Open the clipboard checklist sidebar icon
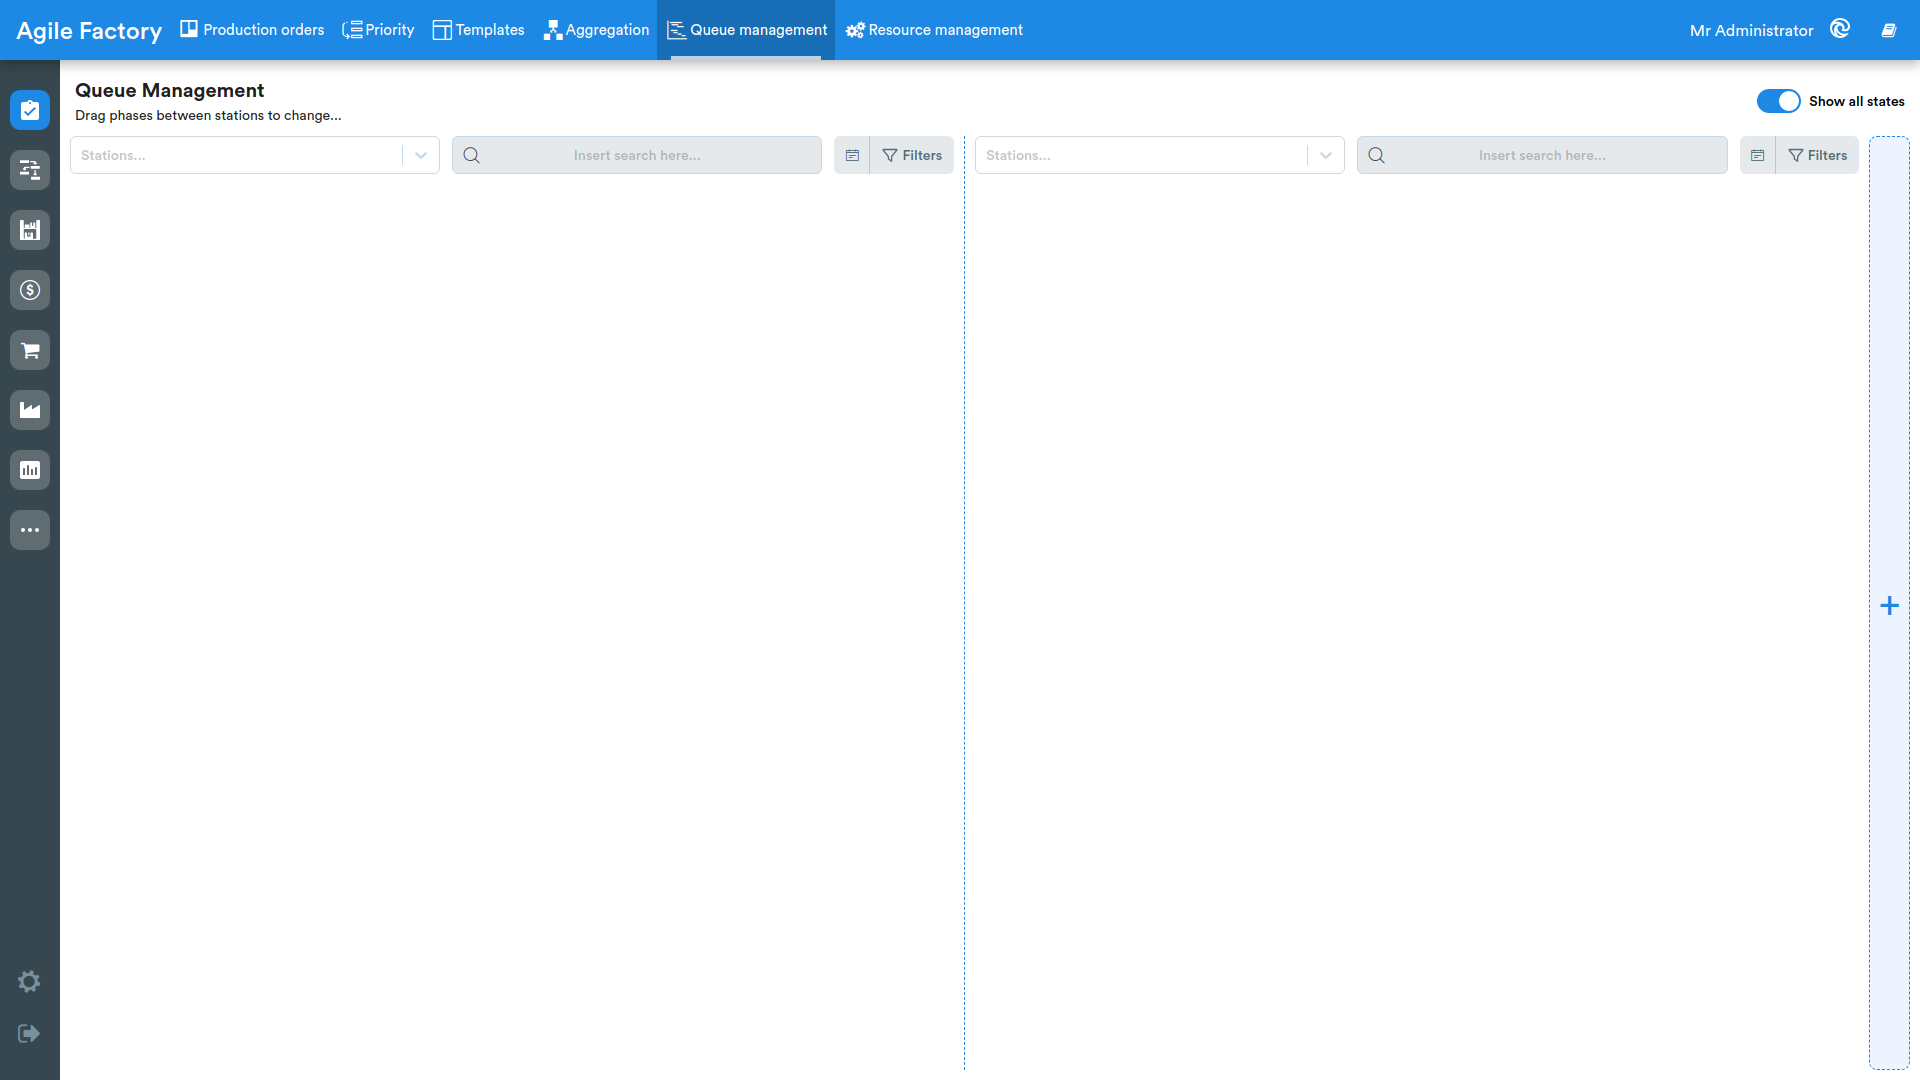Image resolution: width=1920 pixels, height=1080 pixels. point(30,110)
